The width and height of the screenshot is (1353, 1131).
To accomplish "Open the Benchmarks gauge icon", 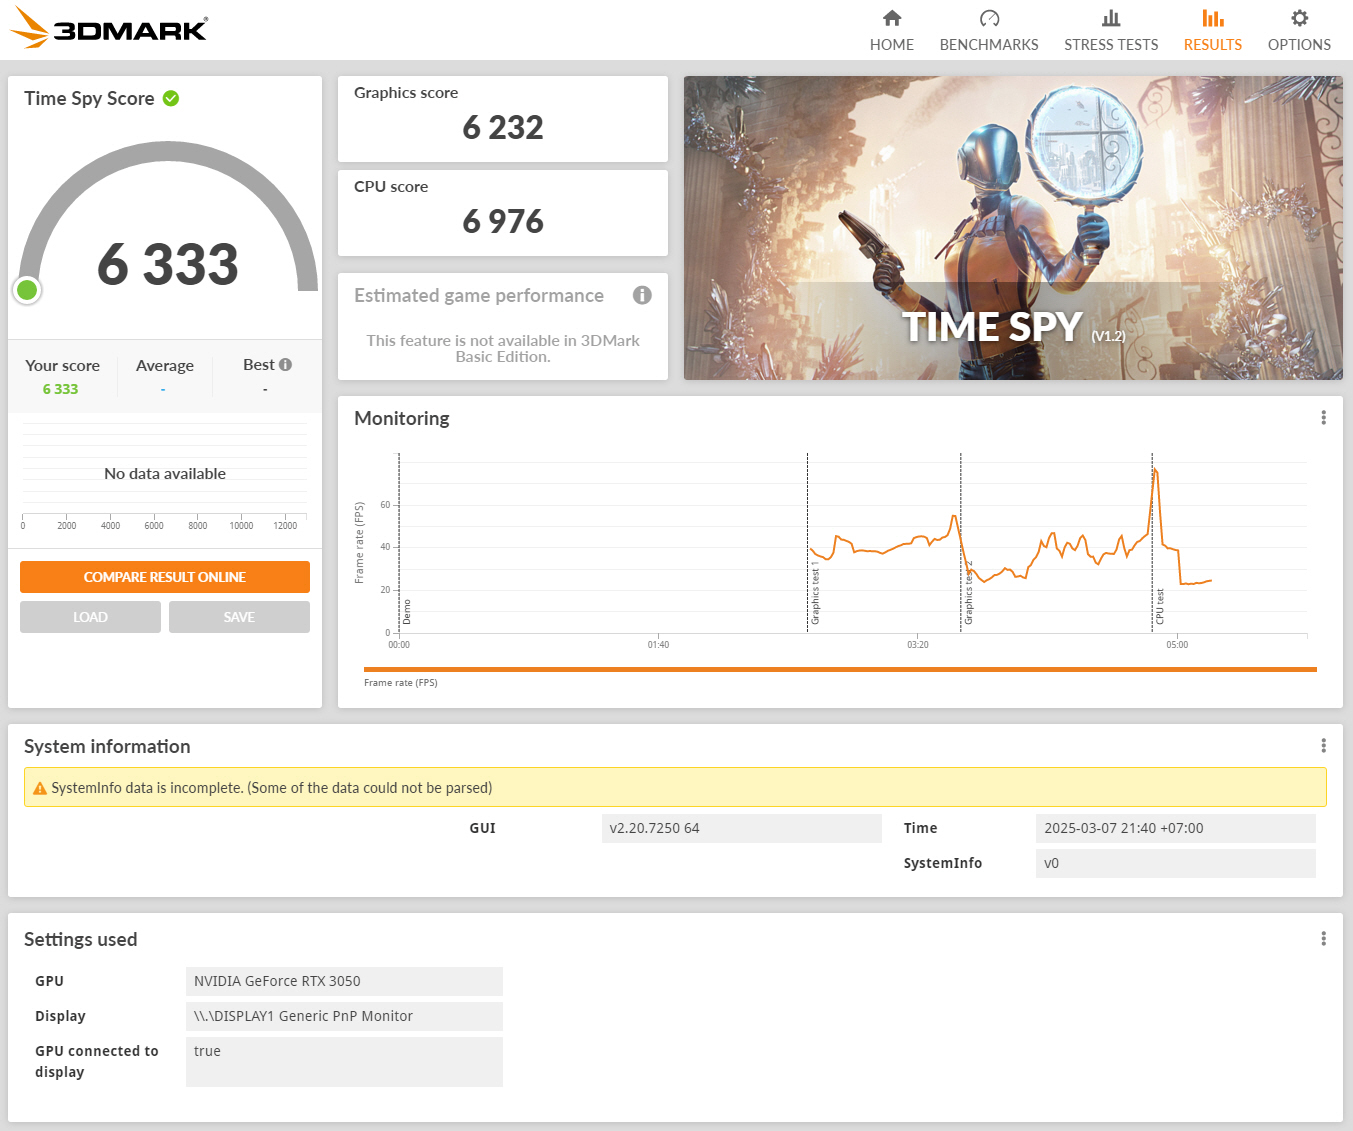I will point(988,19).
